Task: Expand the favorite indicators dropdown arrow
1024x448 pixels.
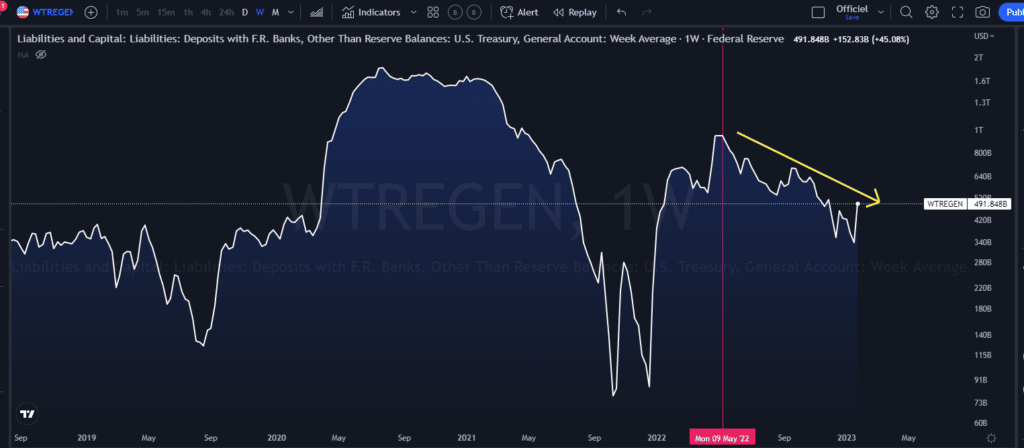Action: click(x=413, y=12)
